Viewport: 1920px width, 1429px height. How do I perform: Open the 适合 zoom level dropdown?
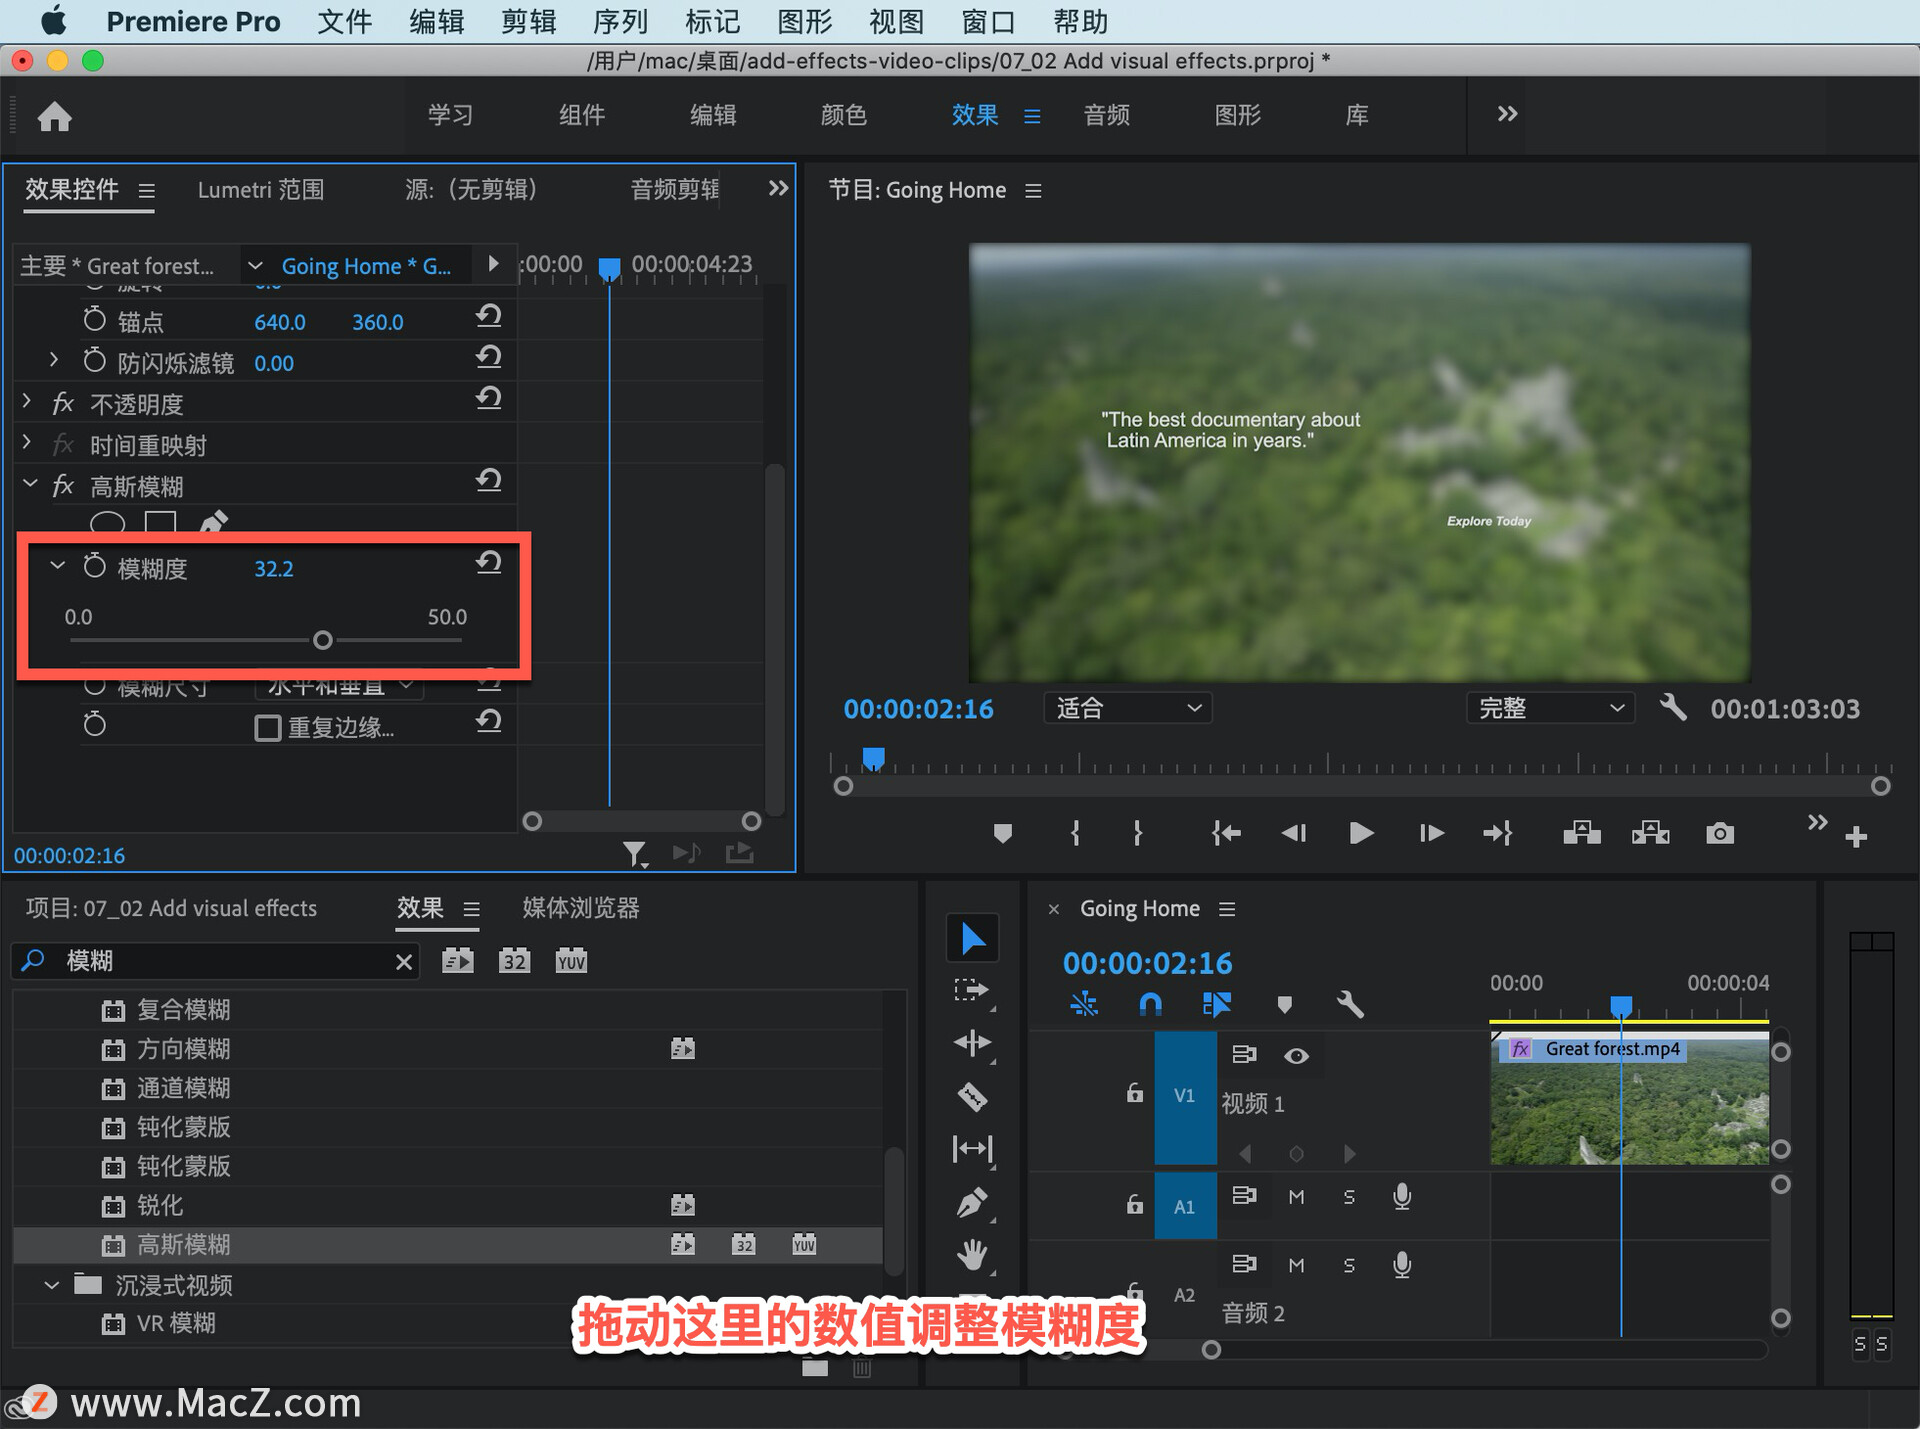point(1128,709)
